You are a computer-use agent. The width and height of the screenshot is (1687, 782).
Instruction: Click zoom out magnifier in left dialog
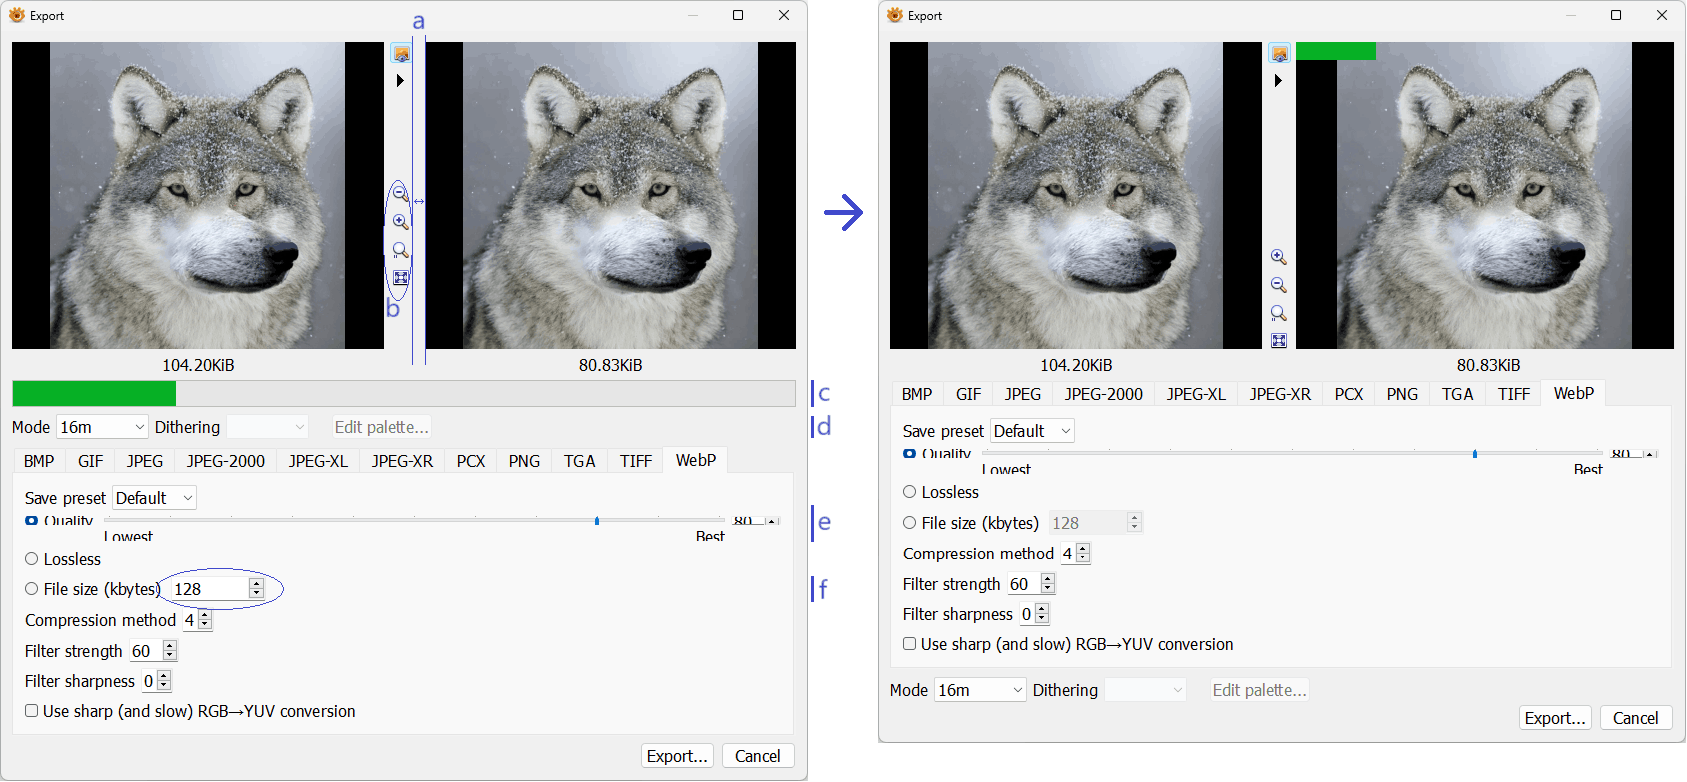coord(400,193)
